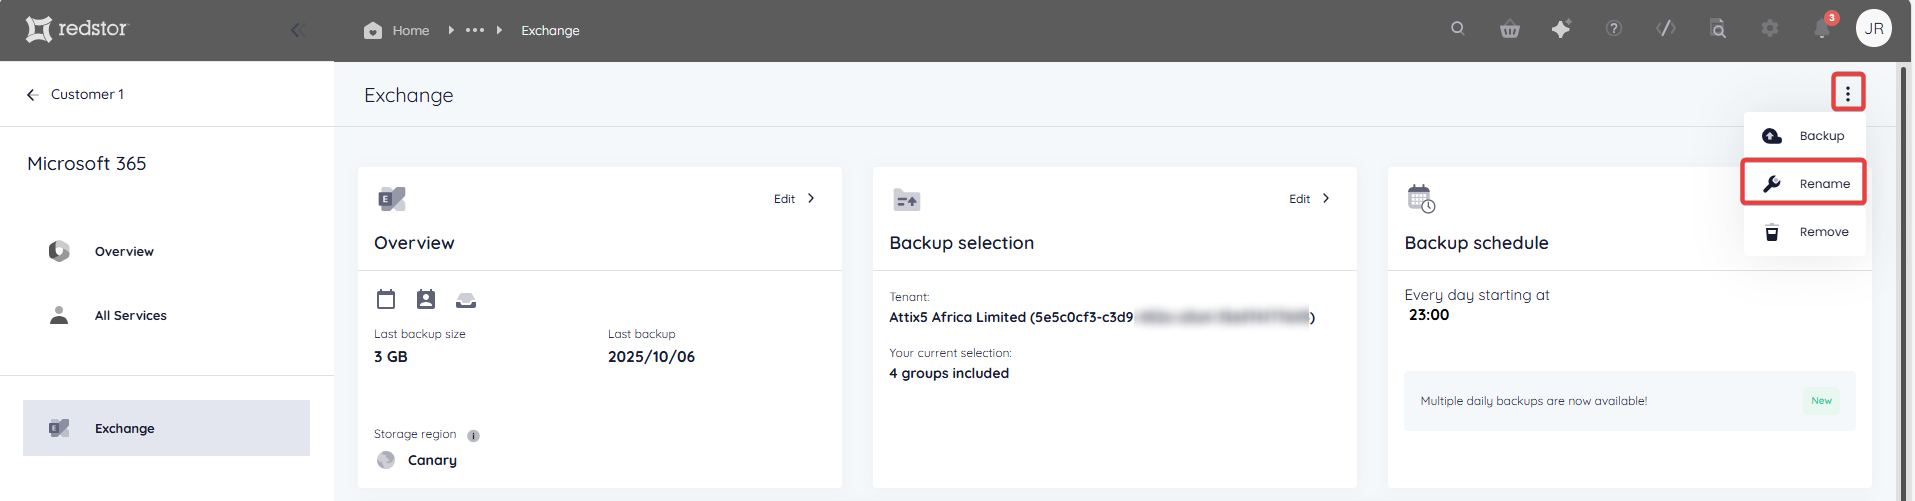This screenshot has width=1915, height=501.
Task: Choose Rename from the options menu
Action: pyautogui.click(x=1804, y=183)
